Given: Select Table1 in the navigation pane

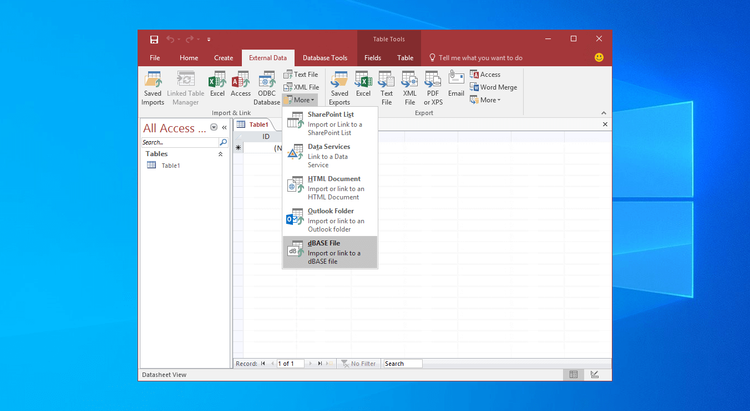Looking at the screenshot, I should (171, 166).
